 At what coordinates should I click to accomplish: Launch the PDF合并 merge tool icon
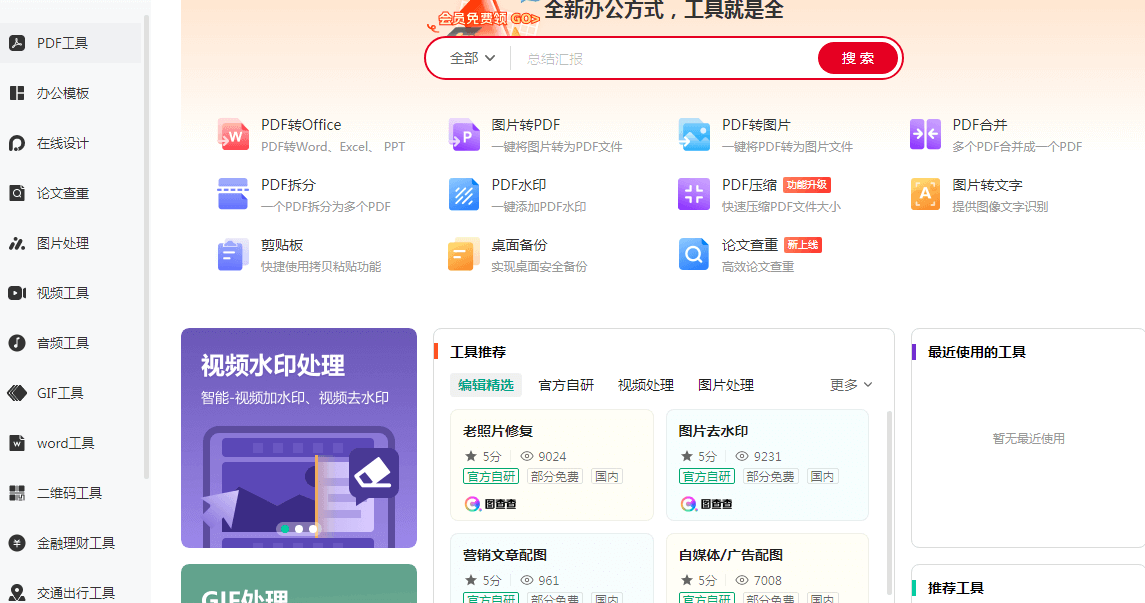(x=925, y=134)
